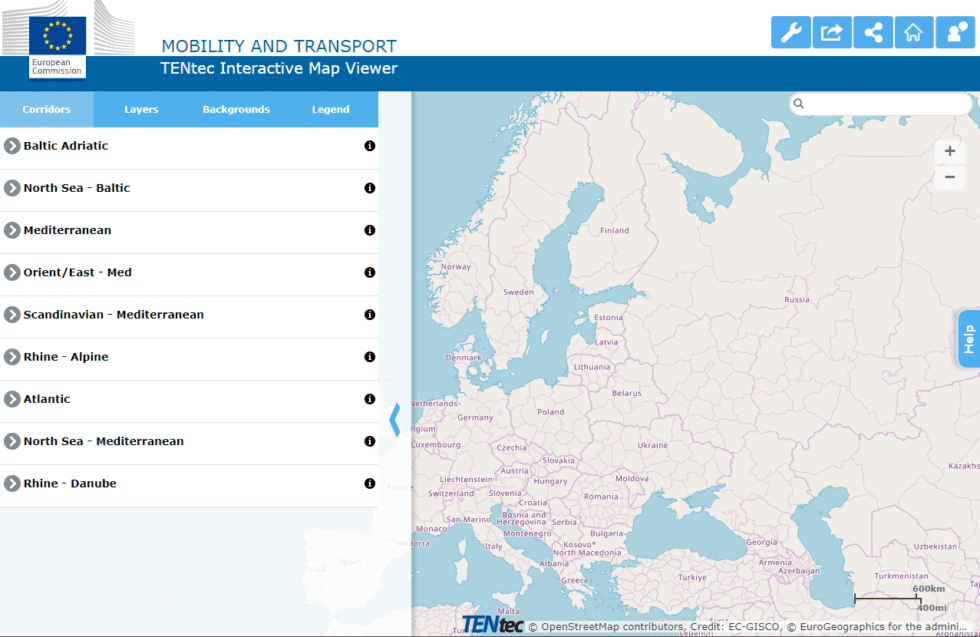Open the social share icon
The width and height of the screenshot is (980, 637).
[x=873, y=32]
